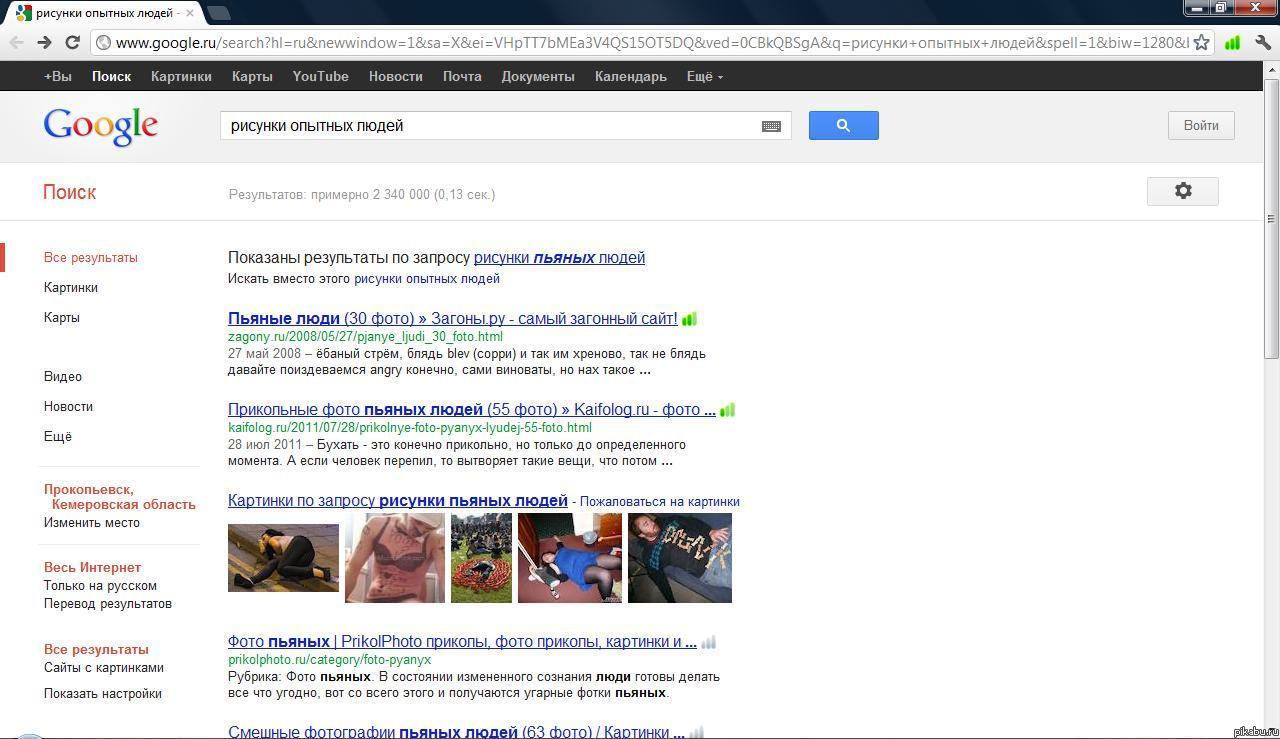1280x739 pixels.
Task: Click Показать настройки in sidebar
Action: pos(103,693)
